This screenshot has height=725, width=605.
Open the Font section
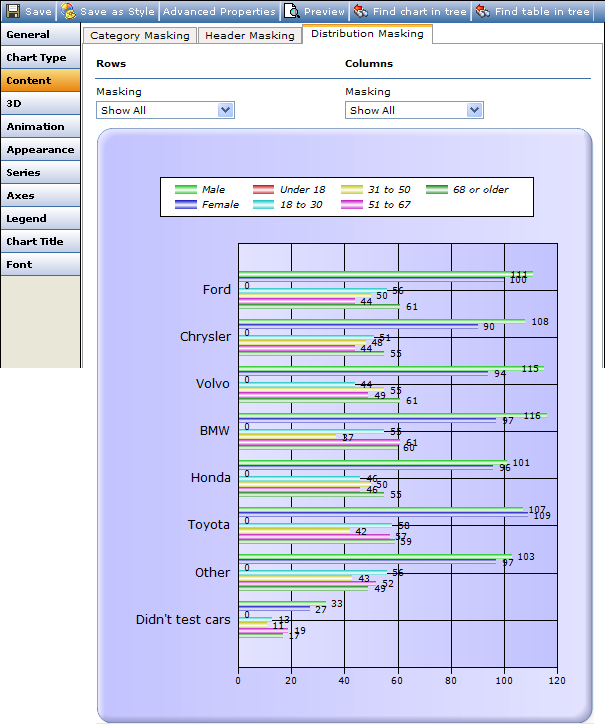click(40, 264)
